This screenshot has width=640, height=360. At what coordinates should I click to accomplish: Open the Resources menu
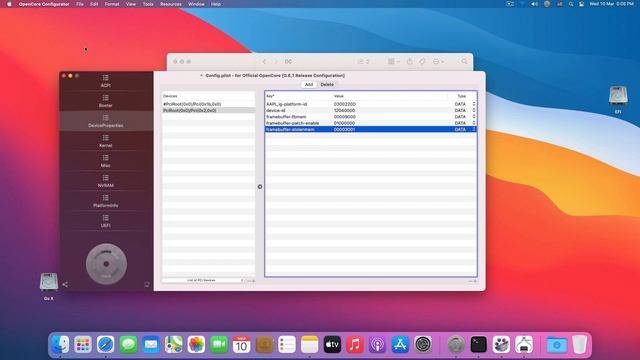pyautogui.click(x=171, y=4)
